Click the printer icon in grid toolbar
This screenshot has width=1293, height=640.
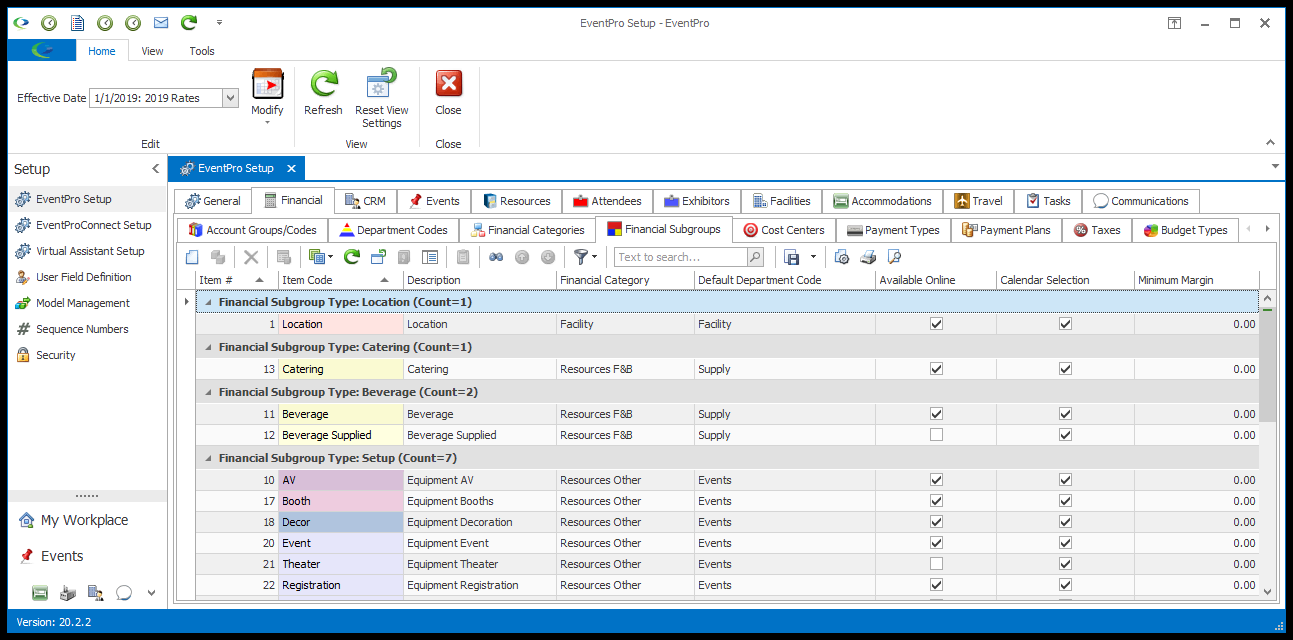(868, 257)
